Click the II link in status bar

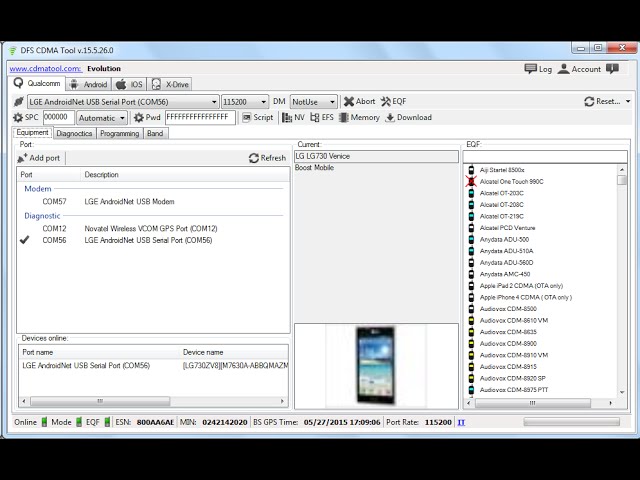point(461,422)
